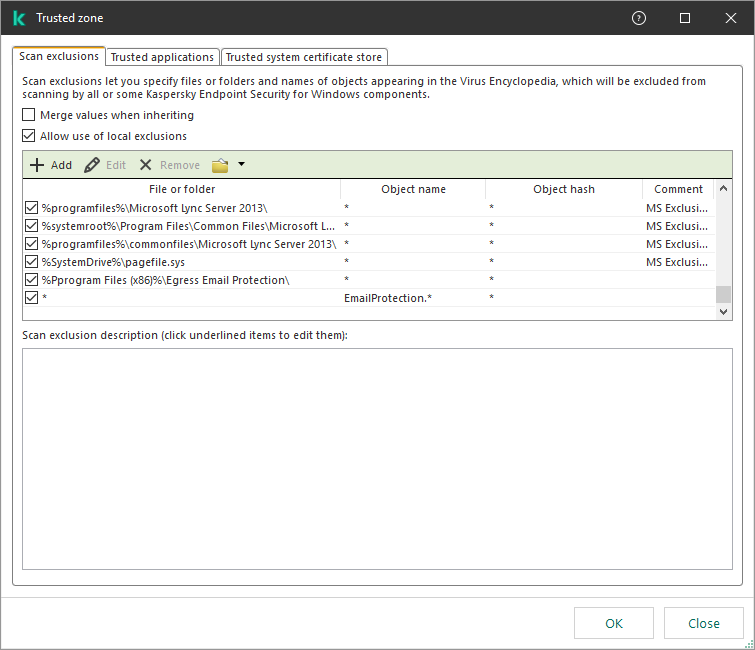Switch to the Scan exclusions tab
The width and height of the screenshot is (755, 650).
point(59,56)
